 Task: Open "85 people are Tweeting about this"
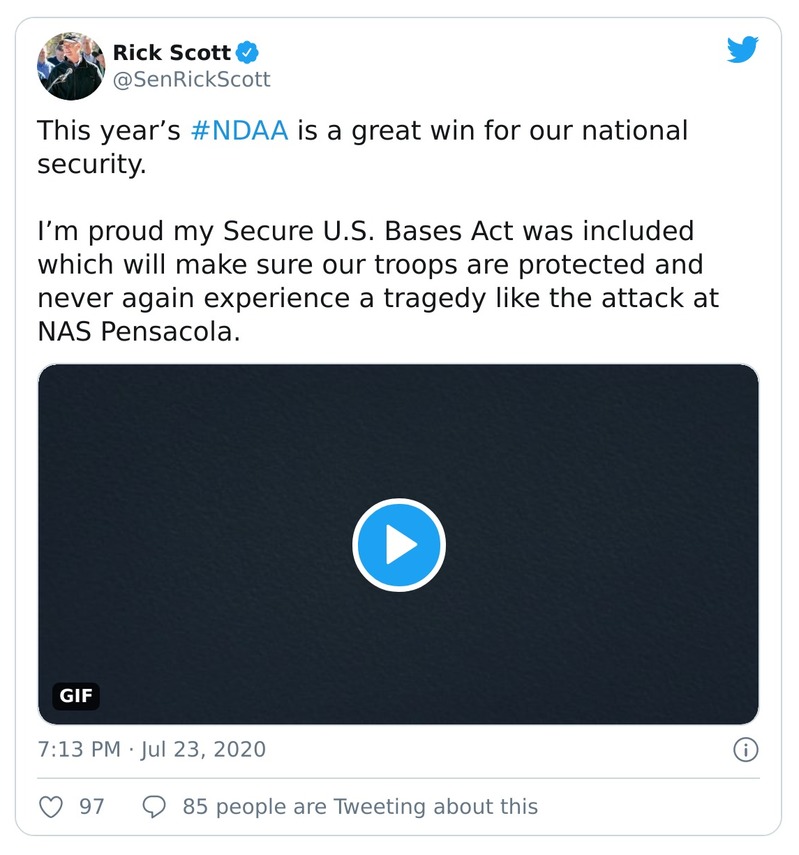pos(360,806)
